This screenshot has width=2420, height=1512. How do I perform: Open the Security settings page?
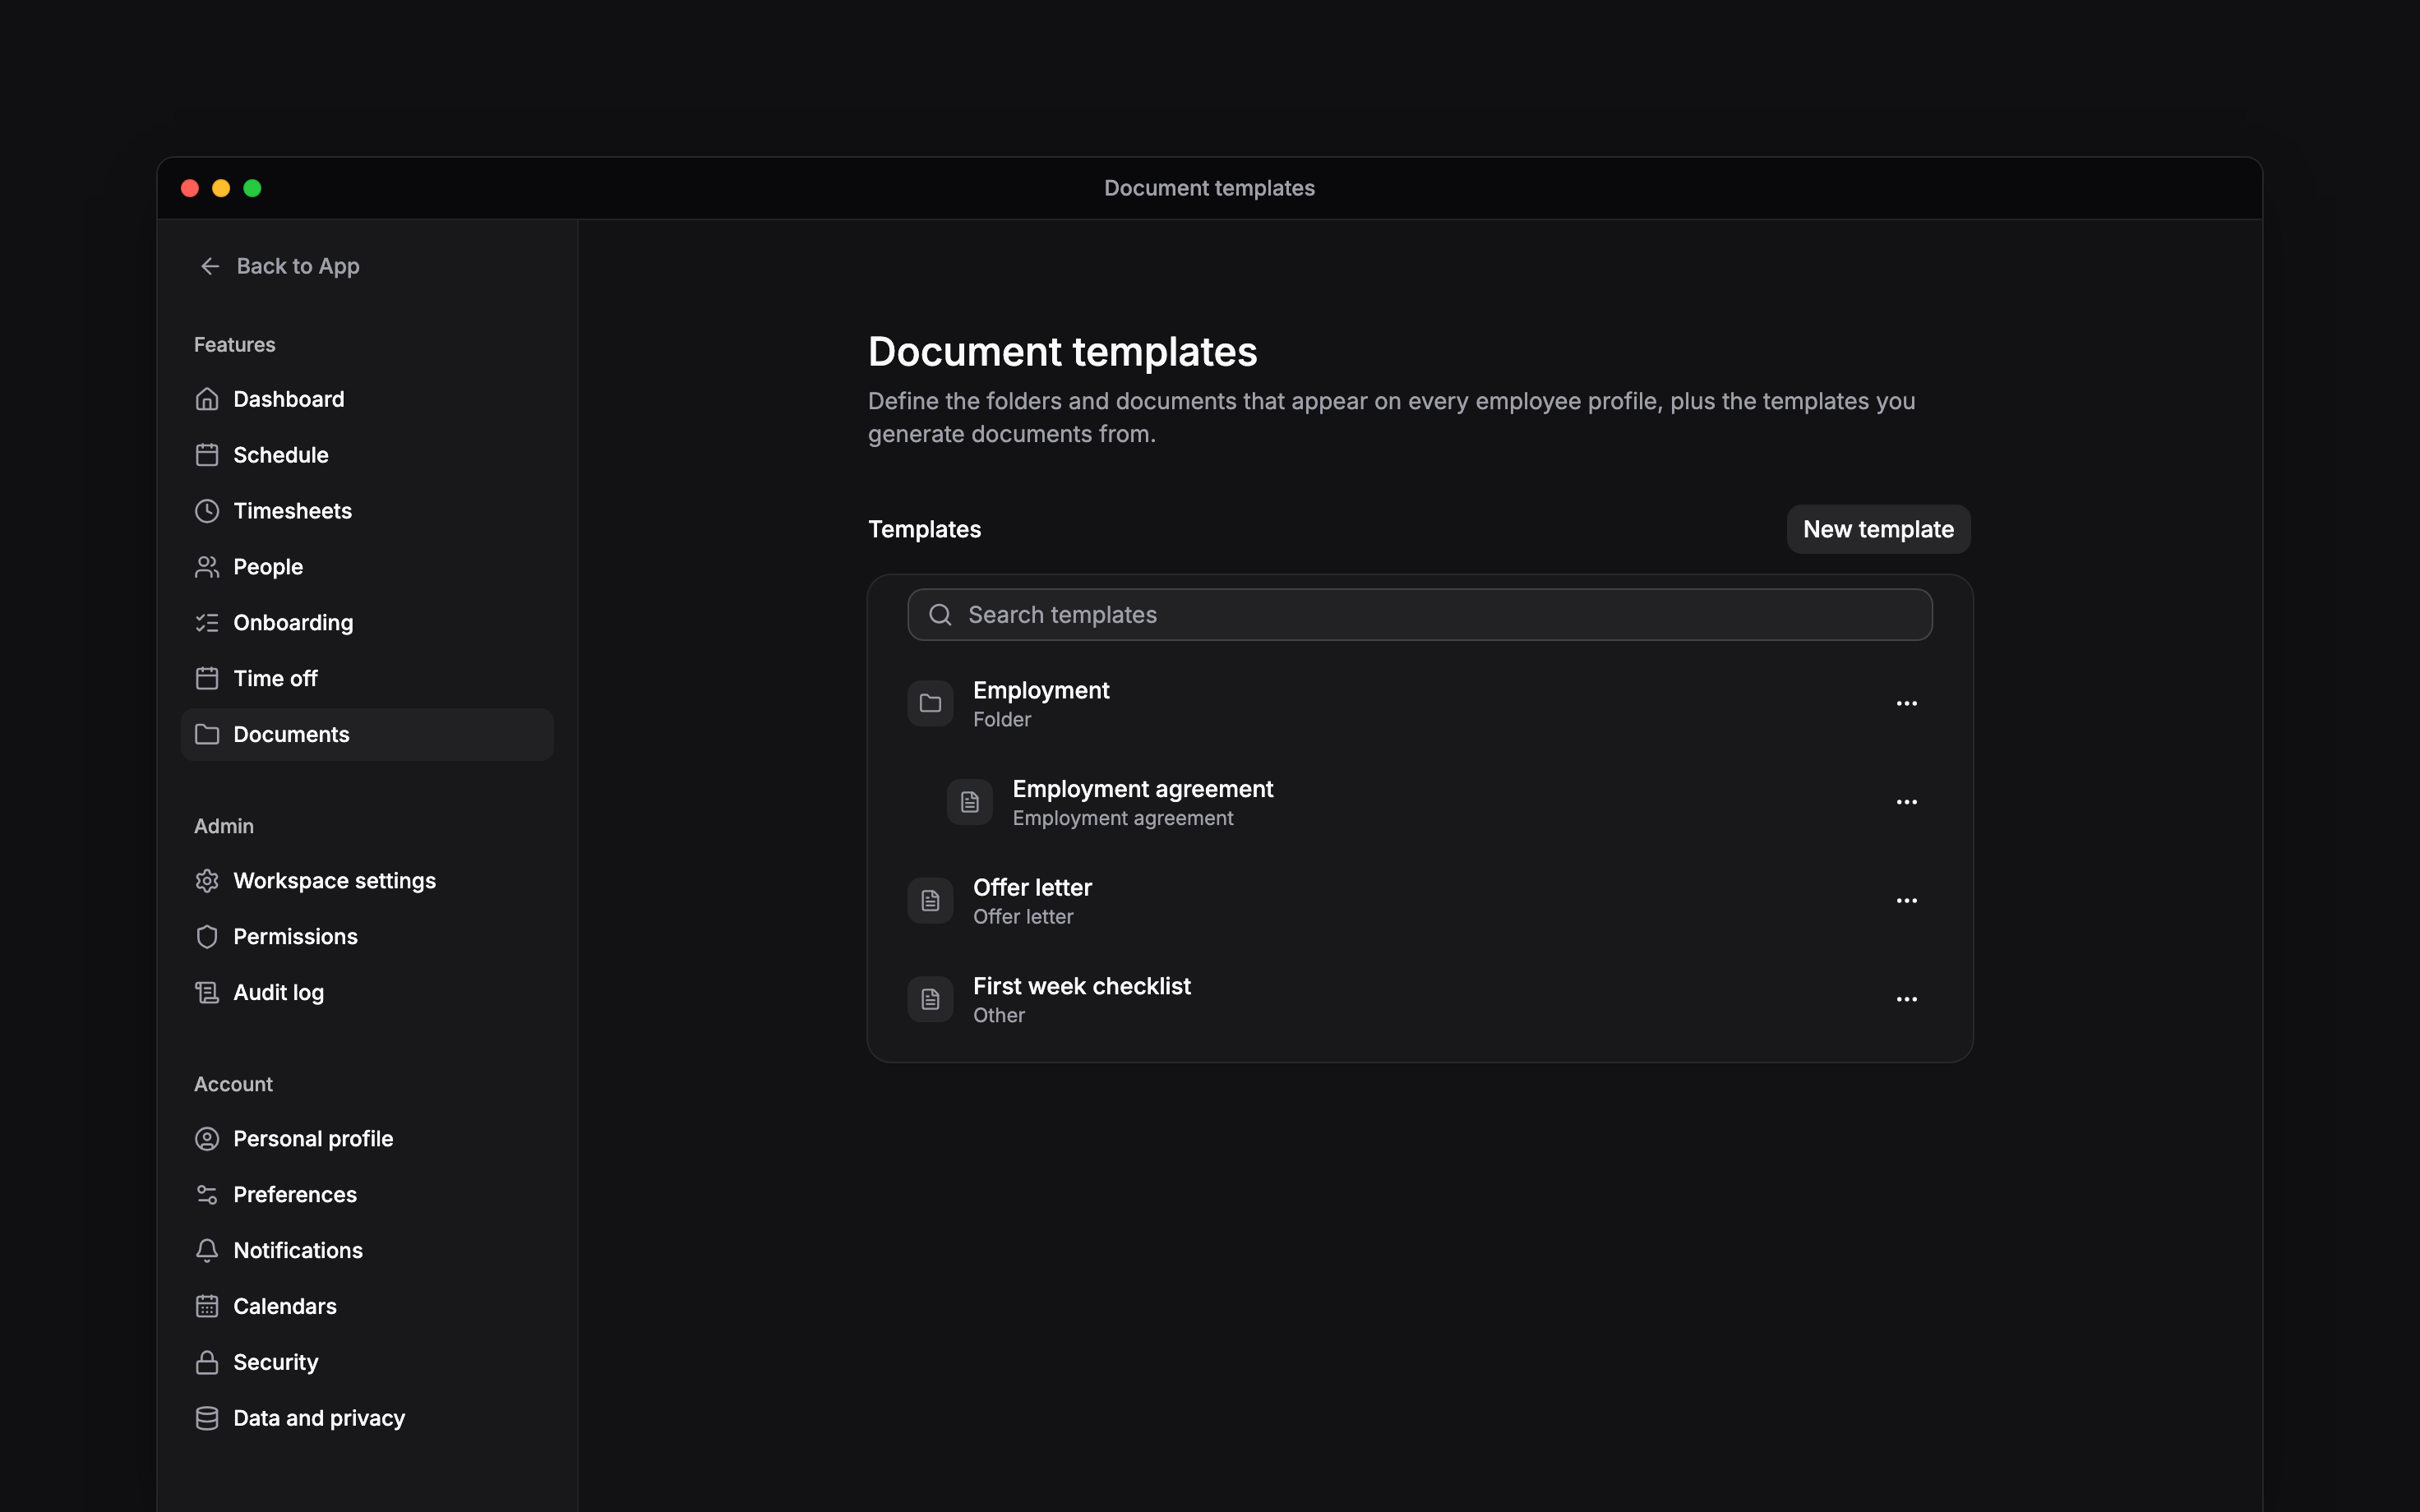367,1363
